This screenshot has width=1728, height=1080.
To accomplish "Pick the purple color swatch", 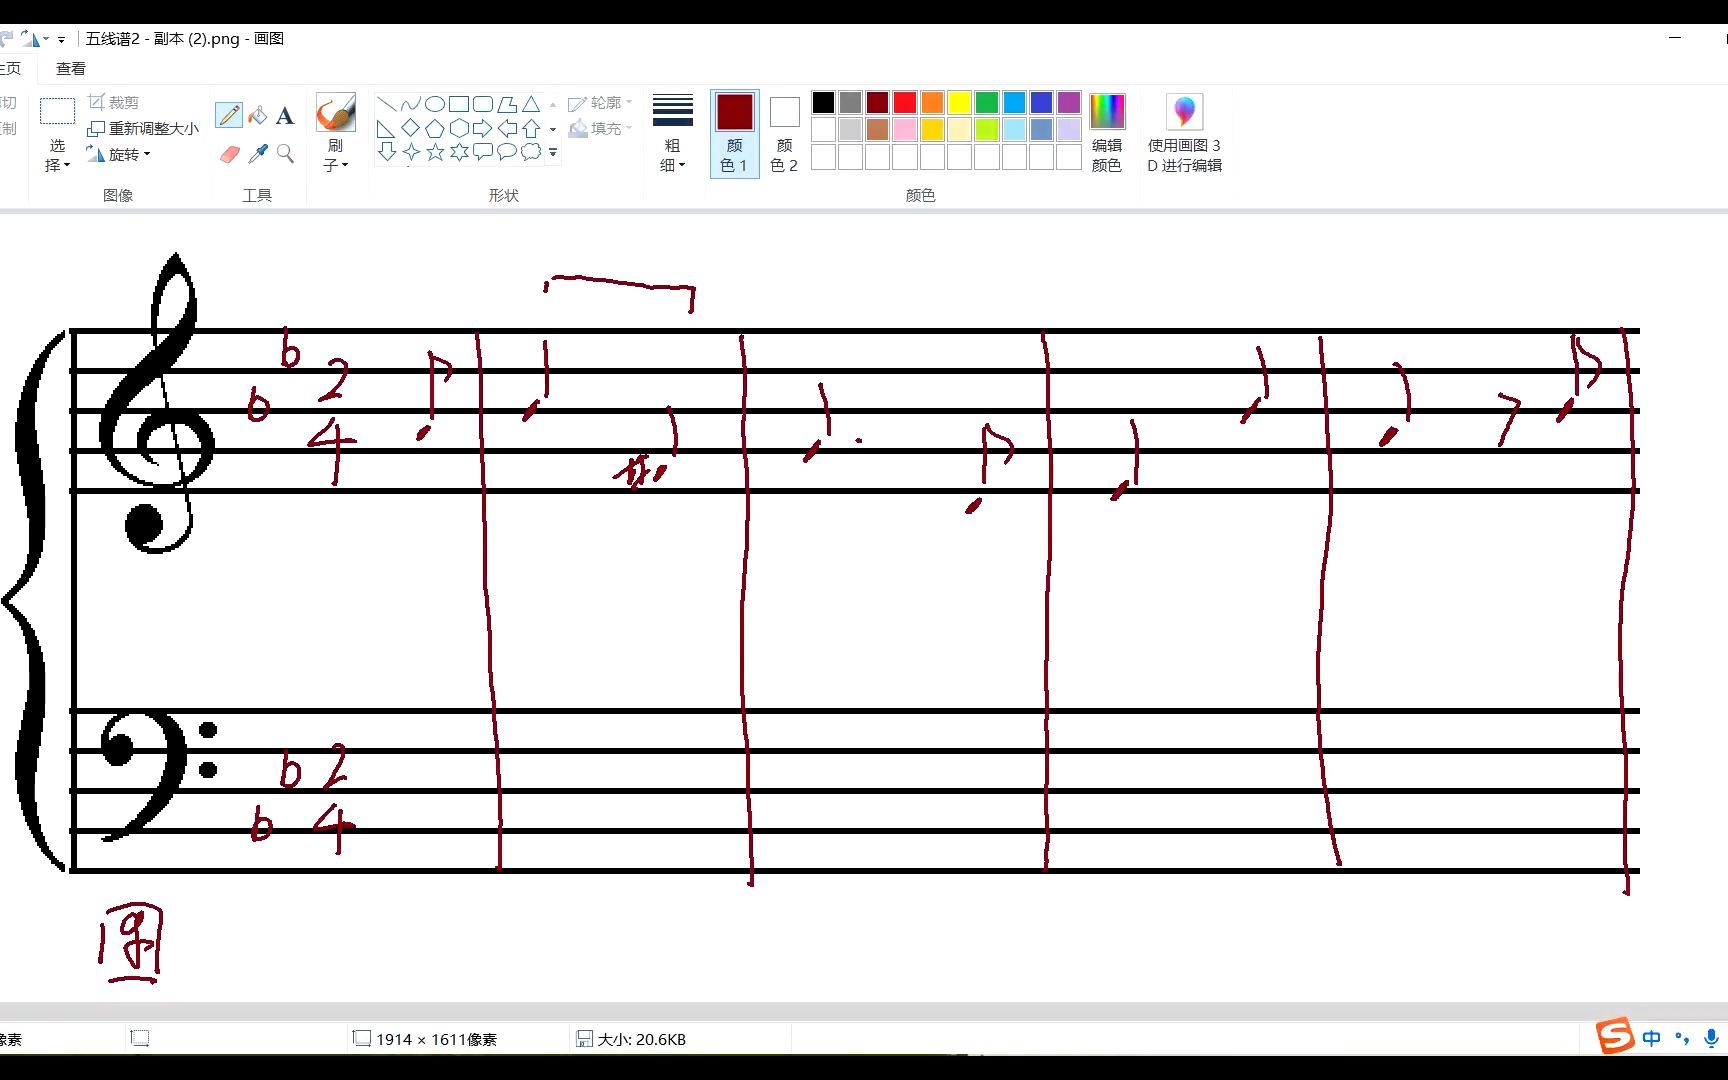I will tap(1069, 102).
